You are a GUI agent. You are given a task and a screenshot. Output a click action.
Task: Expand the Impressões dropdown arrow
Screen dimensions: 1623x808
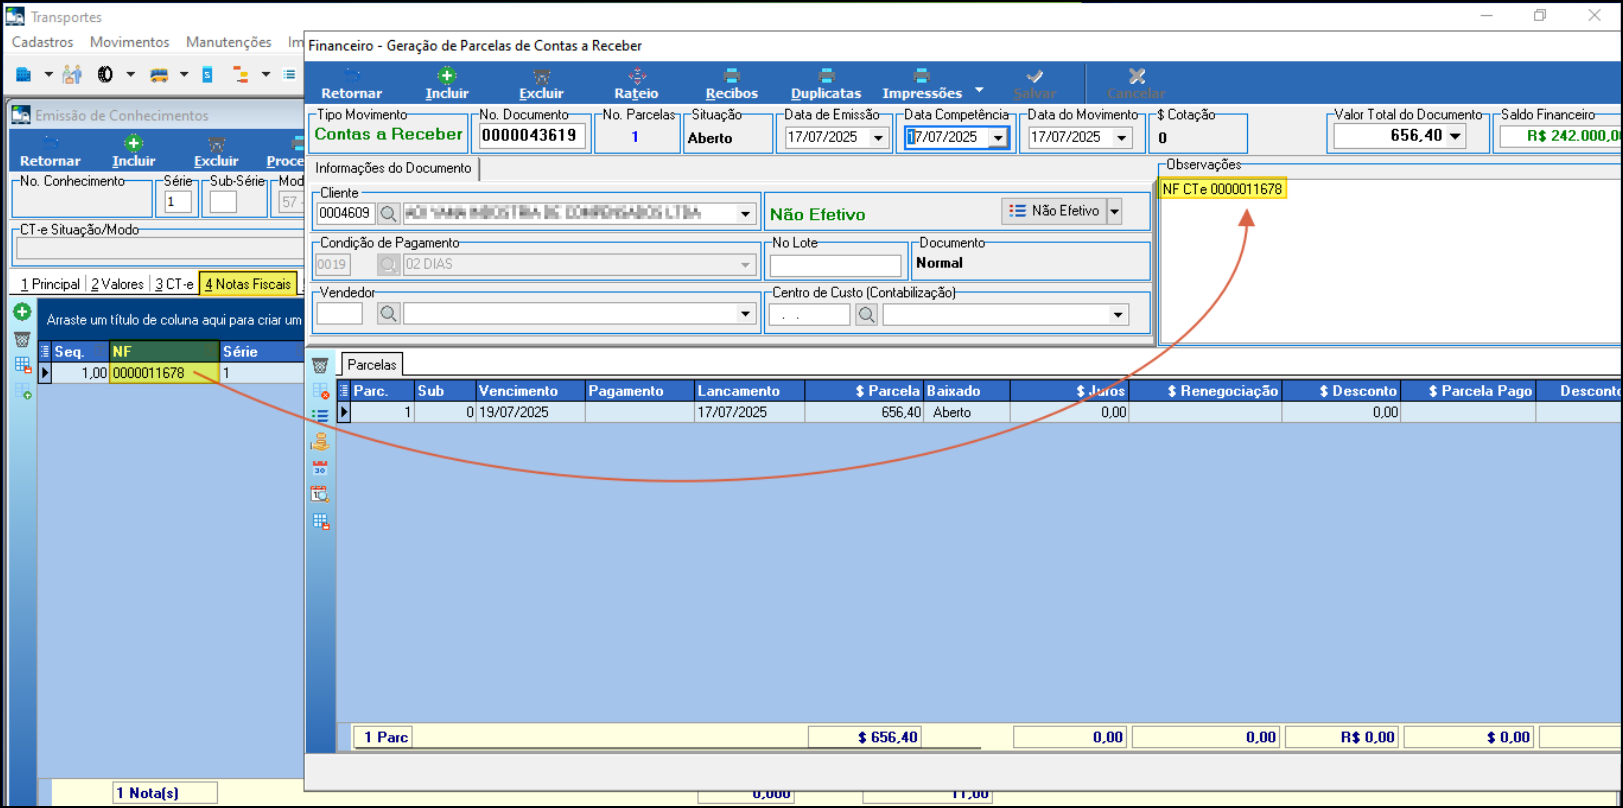(x=979, y=89)
